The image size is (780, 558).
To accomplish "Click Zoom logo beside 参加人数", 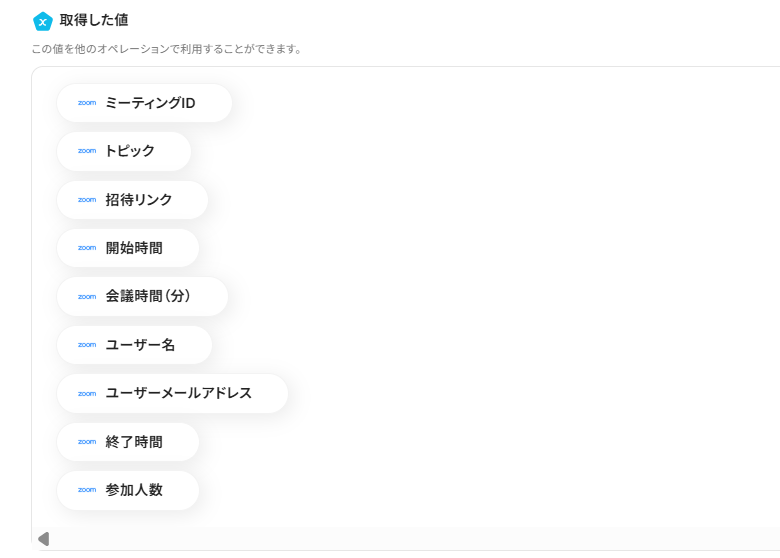I will [86, 490].
